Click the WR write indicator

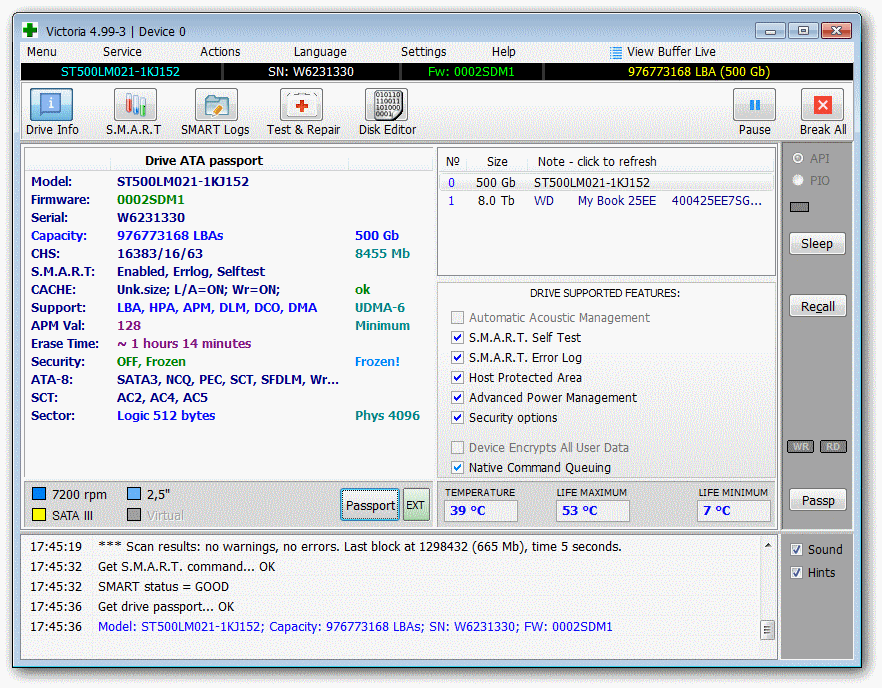(x=800, y=447)
